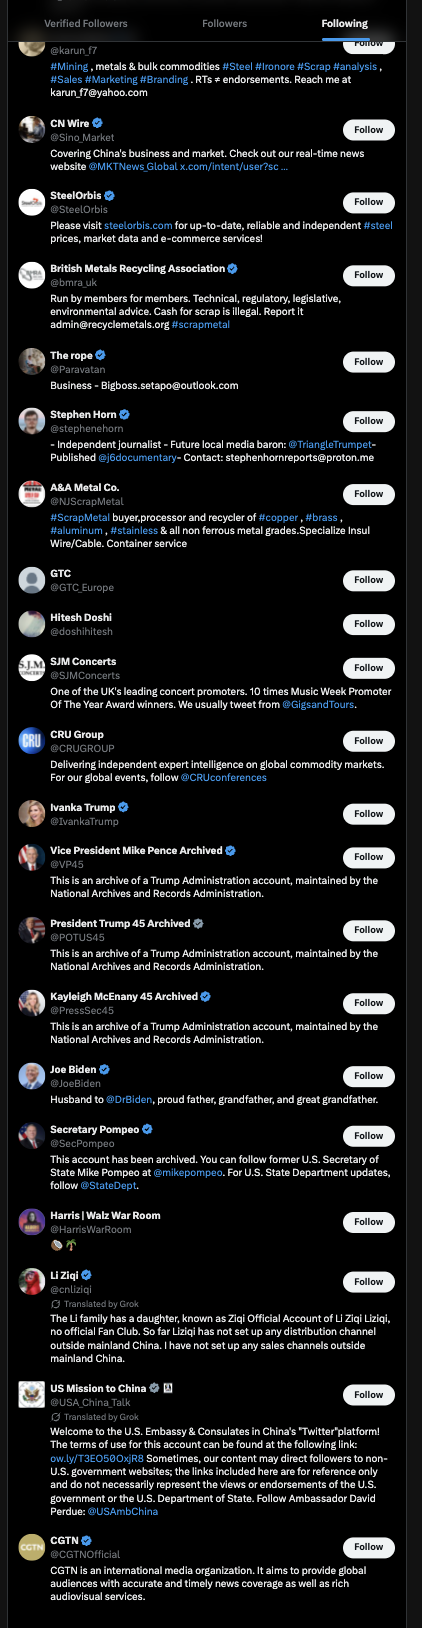
Task: Open the @USAmbChina mention link
Action: (x=128, y=1511)
